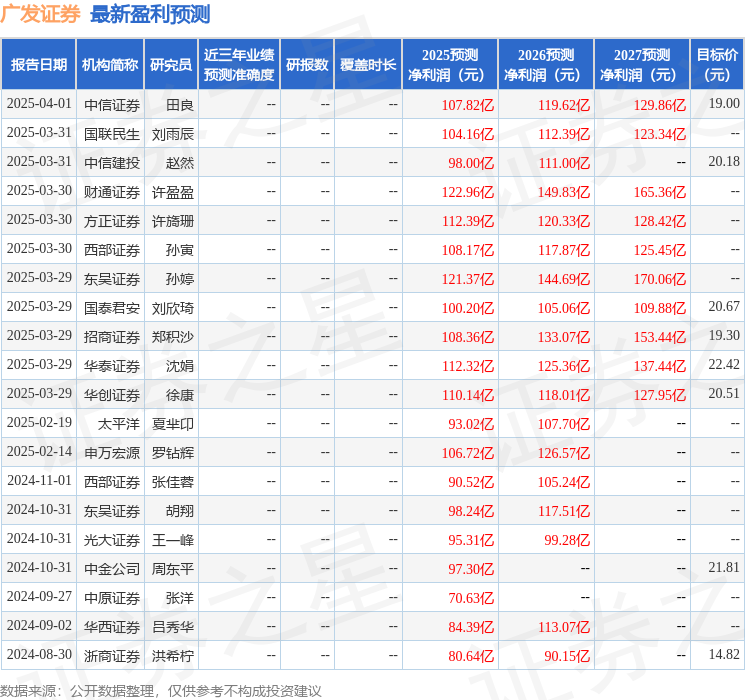Viewport: 745px width, 700px height.
Task: Click analyst name 胡翔
Action: click(x=180, y=511)
